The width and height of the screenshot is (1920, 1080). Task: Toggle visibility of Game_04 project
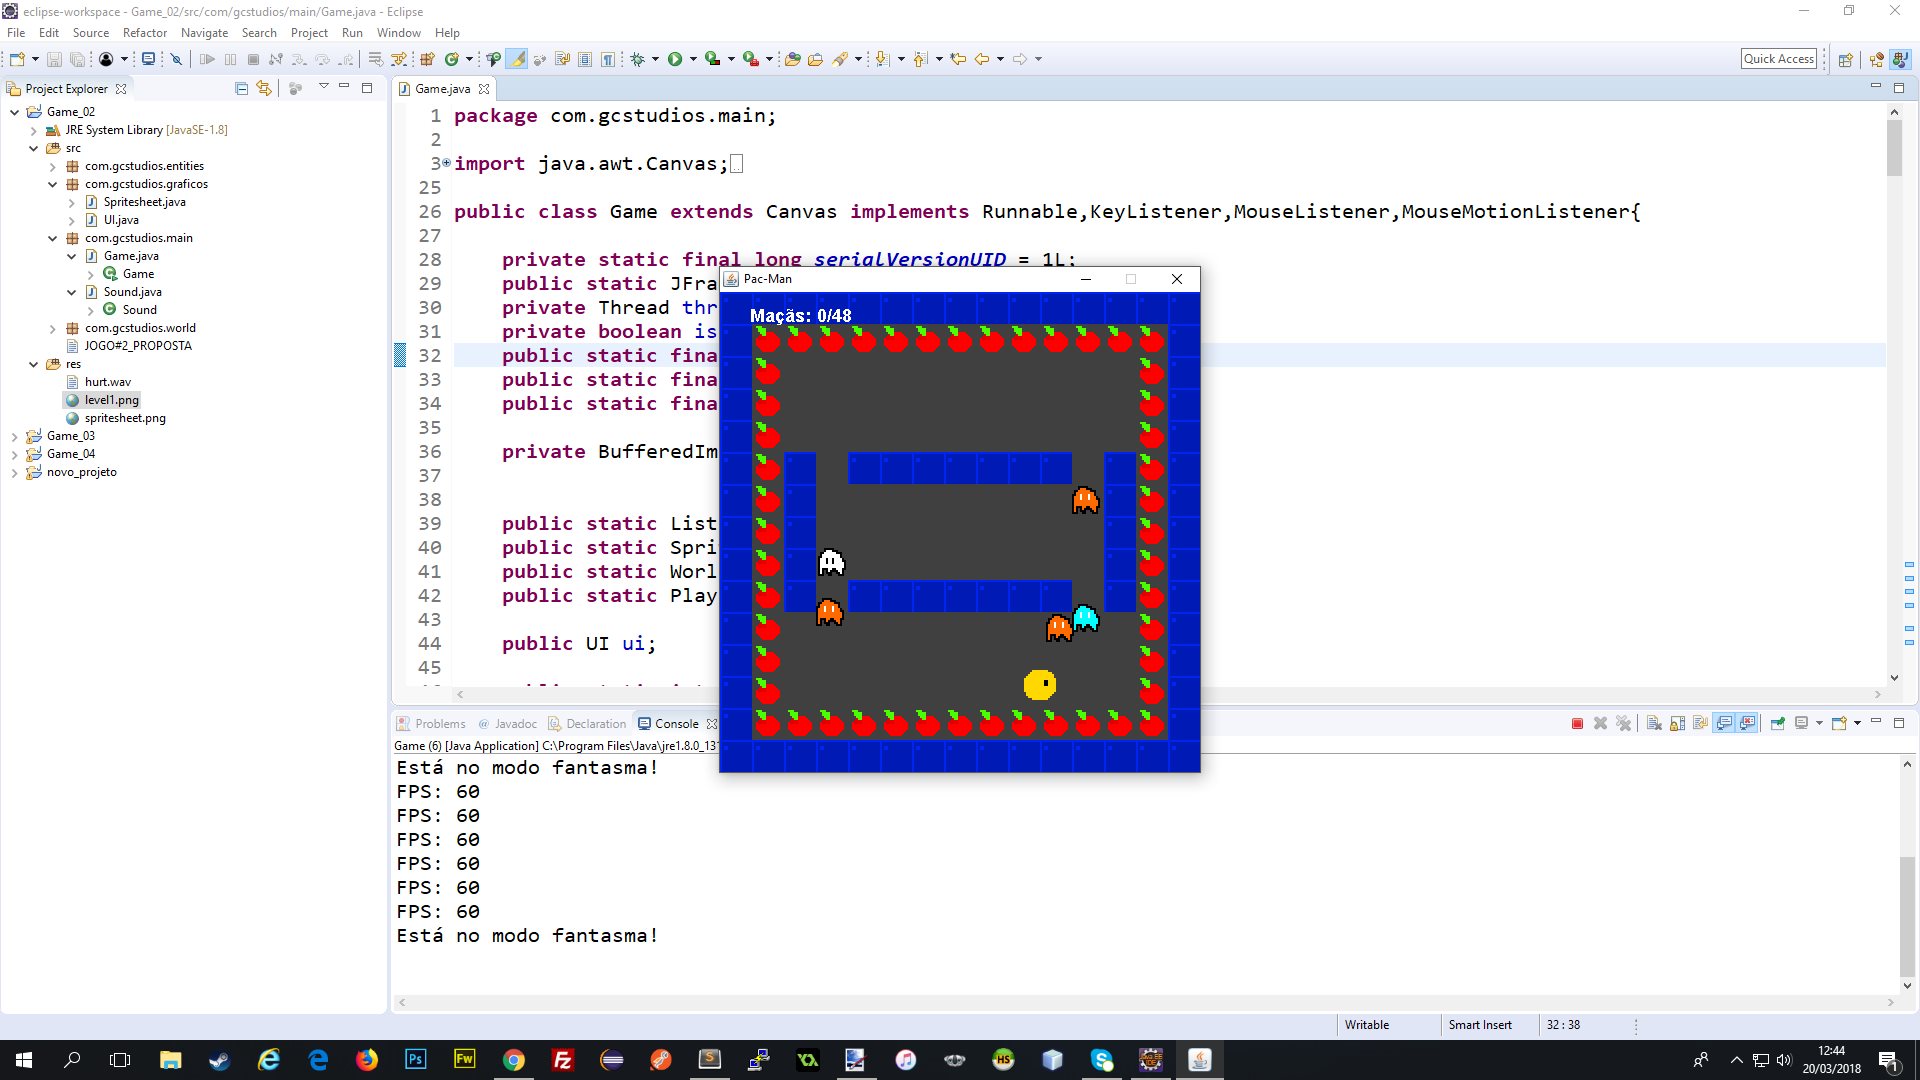click(x=13, y=452)
